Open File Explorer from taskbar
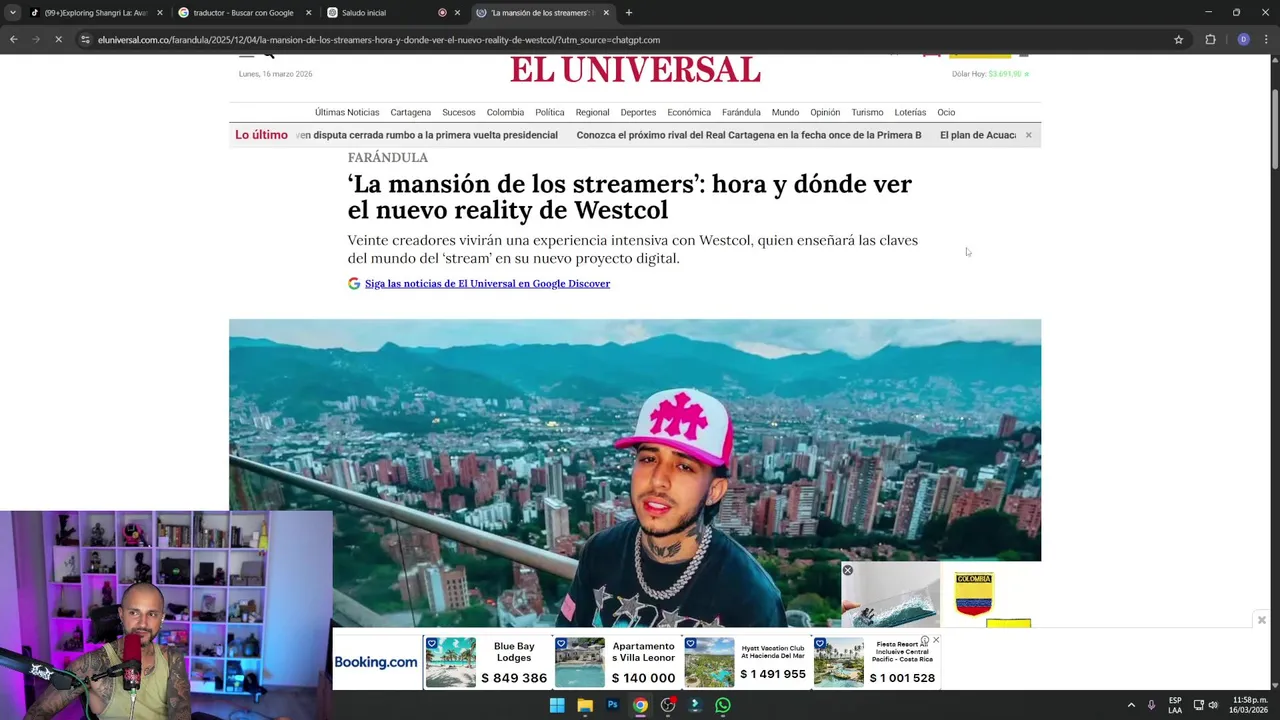The width and height of the screenshot is (1280, 720). 585,705
